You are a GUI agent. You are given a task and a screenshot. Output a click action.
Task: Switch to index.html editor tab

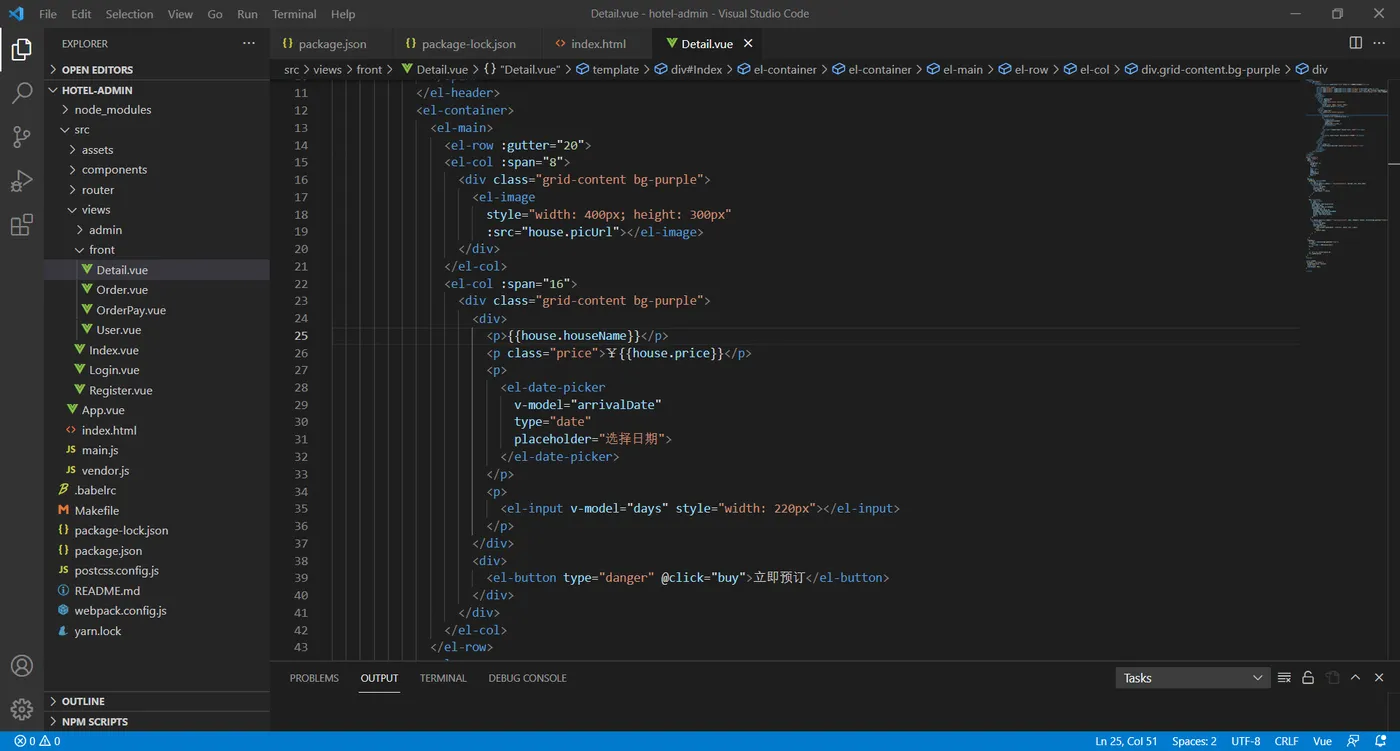click(598, 44)
